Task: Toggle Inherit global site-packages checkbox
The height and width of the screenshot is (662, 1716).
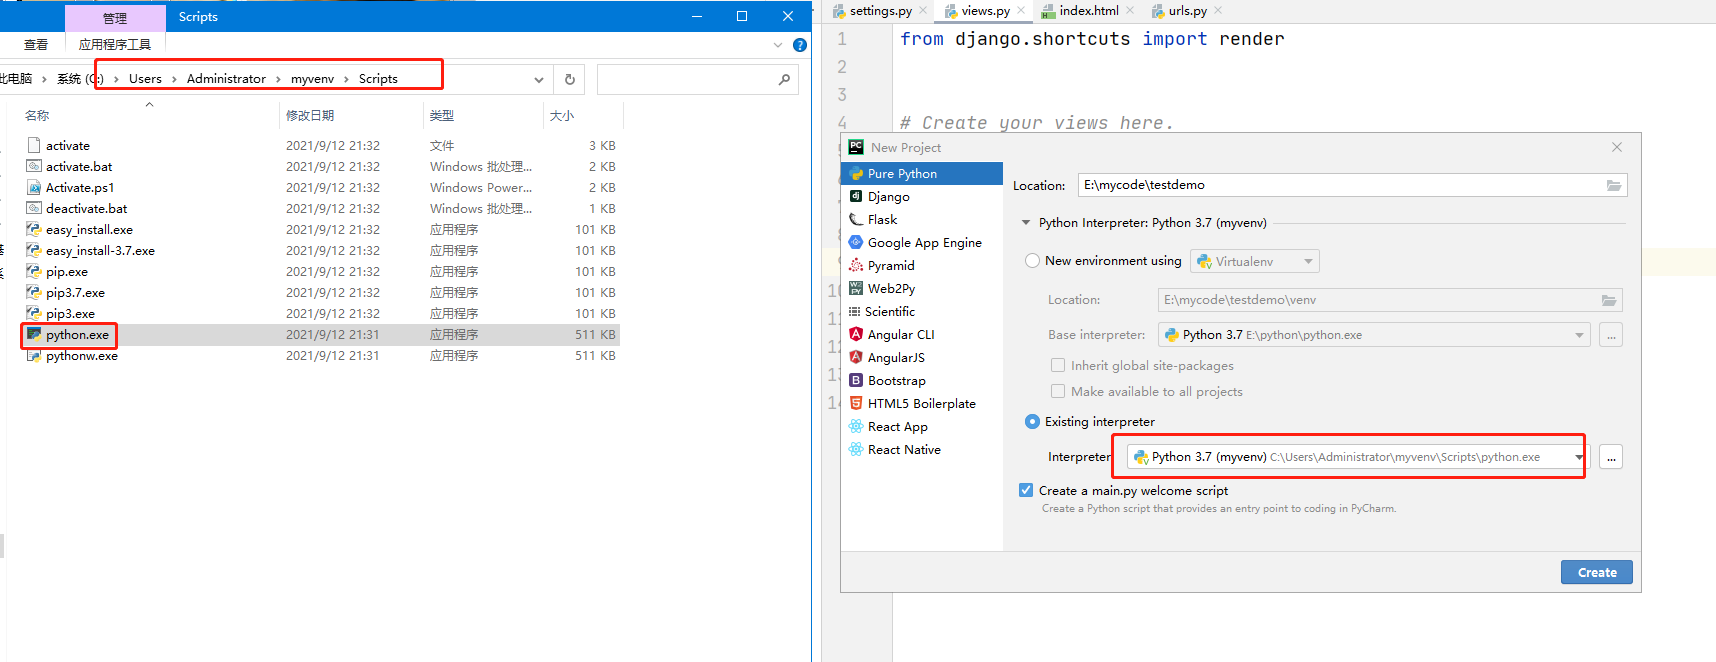Action: pyautogui.click(x=1058, y=365)
